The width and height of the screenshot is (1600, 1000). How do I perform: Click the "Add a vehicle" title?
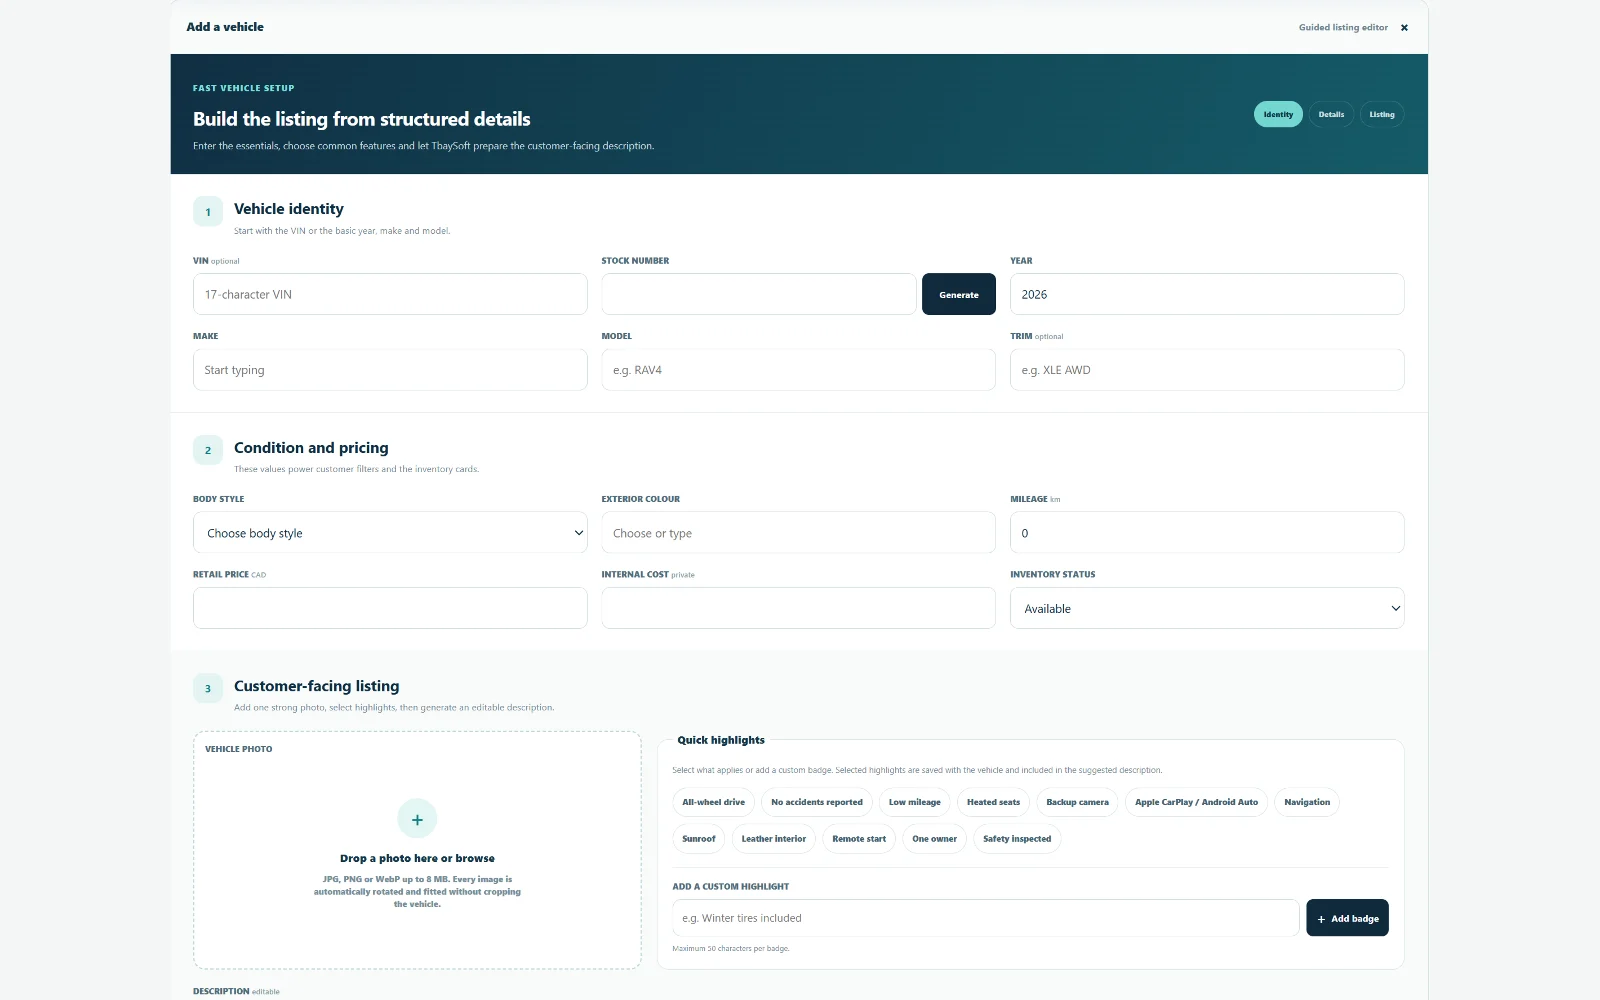pyautogui.click(x=225, y=27)
